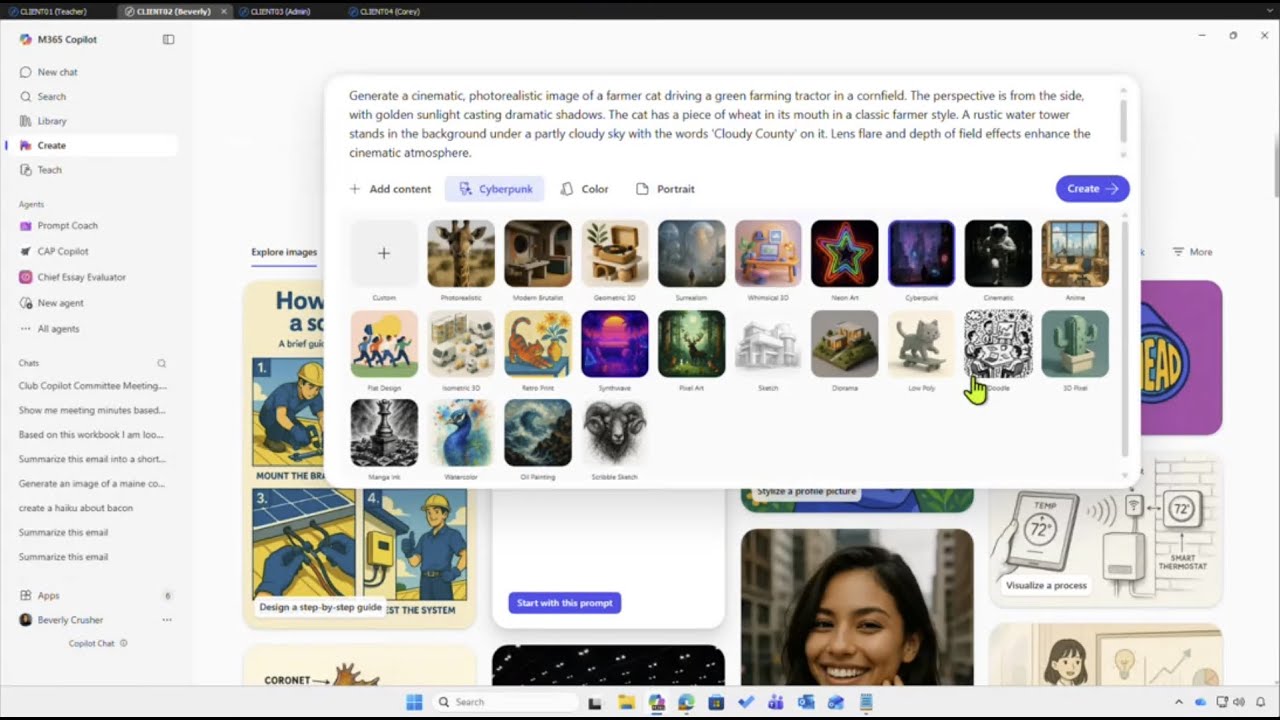
Task: Select the Geometric 3D style
Action: [x=615, y=253]
